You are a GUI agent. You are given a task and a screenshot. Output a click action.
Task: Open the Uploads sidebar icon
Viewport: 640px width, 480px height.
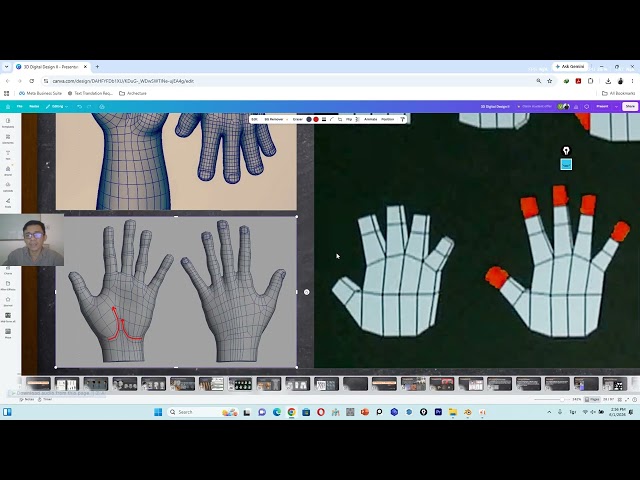click(8, 187)
